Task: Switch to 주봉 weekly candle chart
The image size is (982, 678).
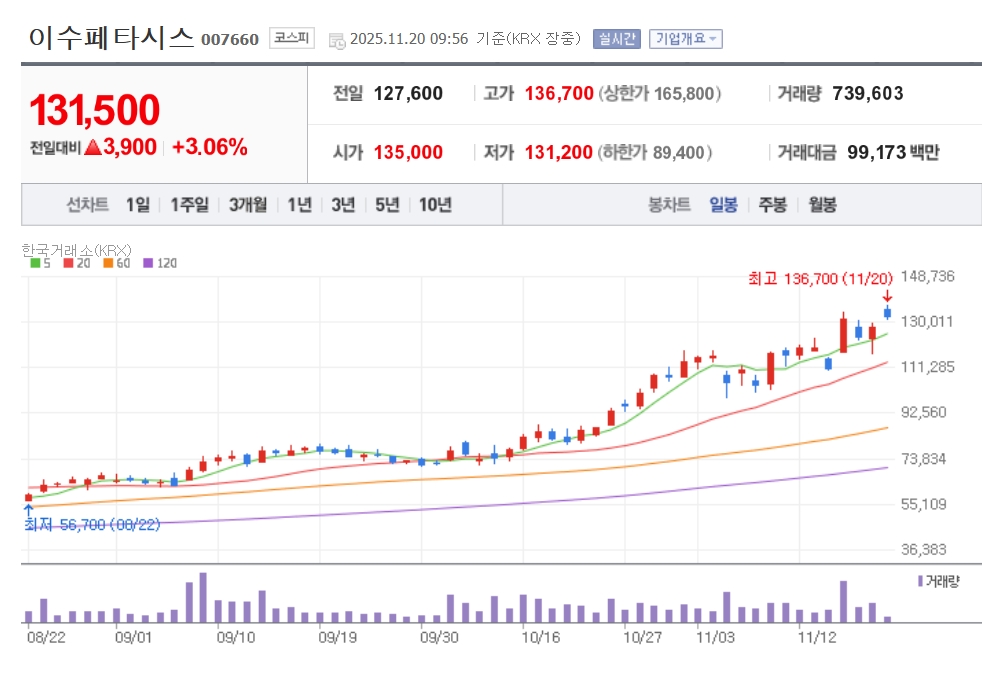Action: (x=772, y=205)
